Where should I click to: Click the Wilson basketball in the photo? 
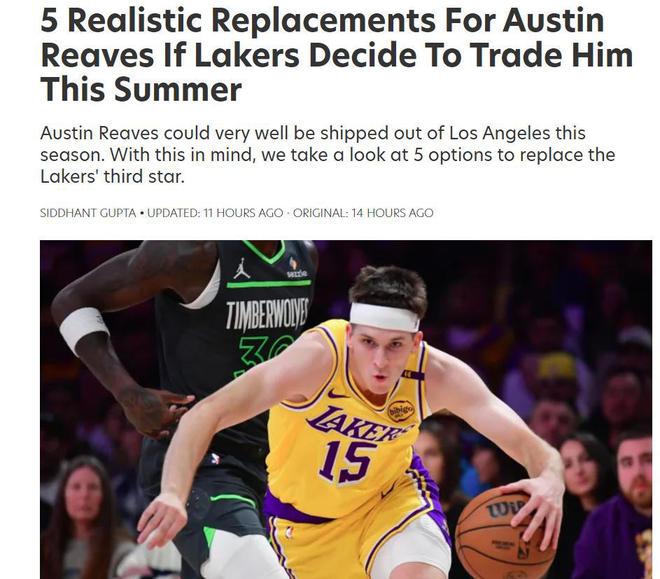(x=505, y=533)
